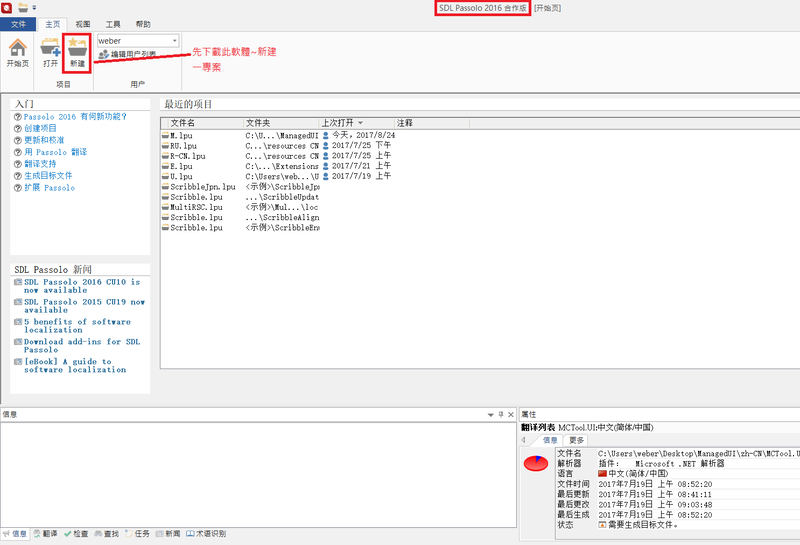This screenshot has height=545, width=800.
Task: Click the pie chart icon in properties panel
Action: [x=536, y=462]
